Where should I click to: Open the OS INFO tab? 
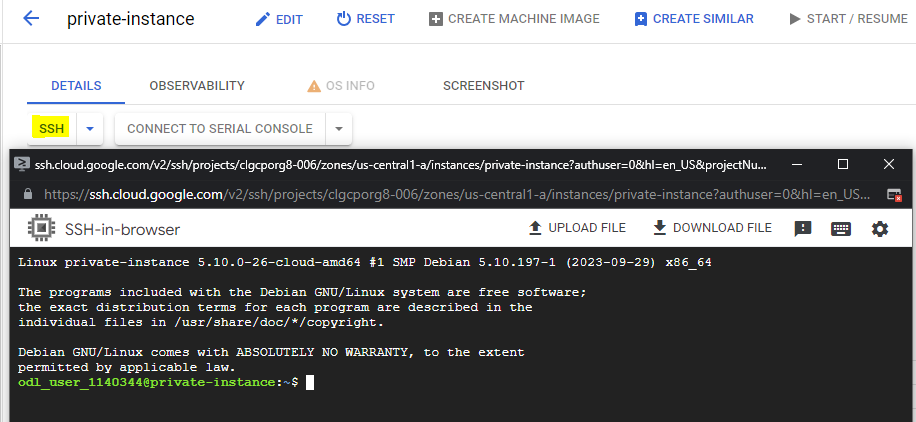[x=341, y=86]
